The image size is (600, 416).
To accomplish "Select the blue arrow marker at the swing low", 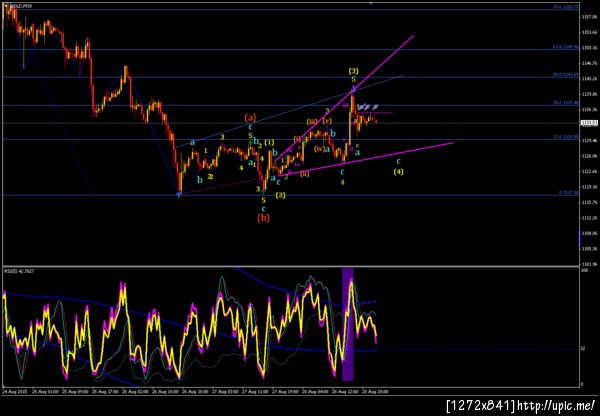I will (x=179, y=195).
